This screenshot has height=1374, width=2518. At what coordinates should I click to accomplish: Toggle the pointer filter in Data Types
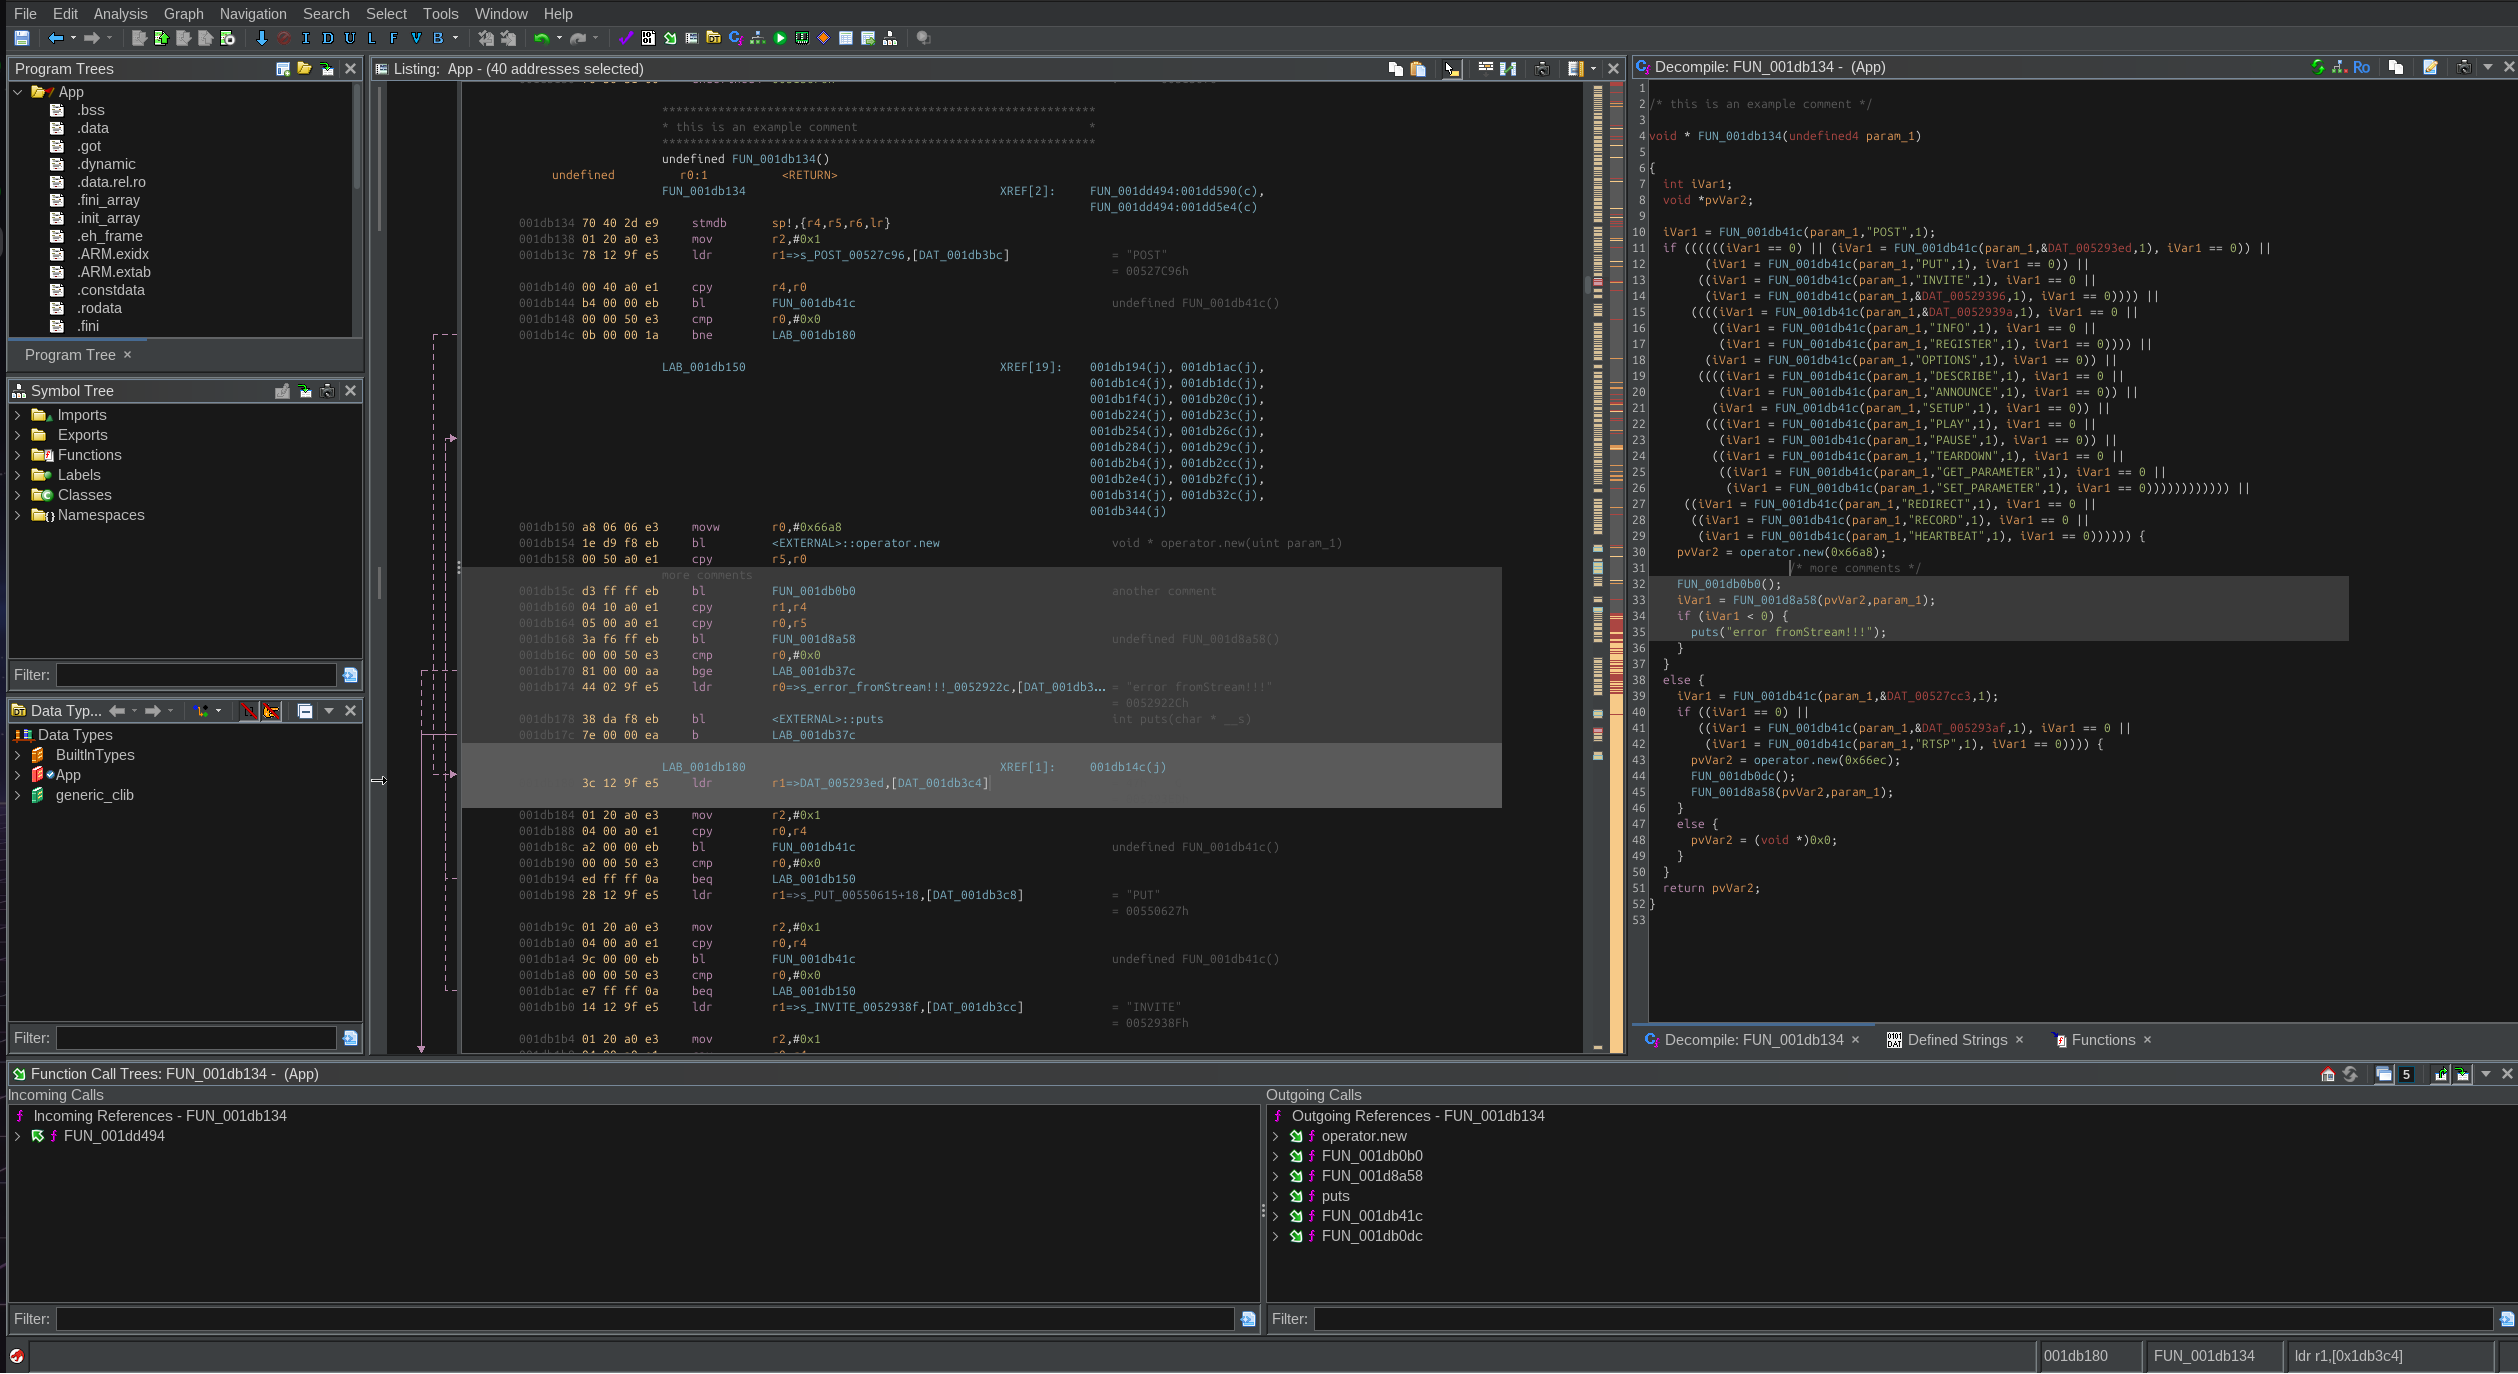[x=271, y=711]
